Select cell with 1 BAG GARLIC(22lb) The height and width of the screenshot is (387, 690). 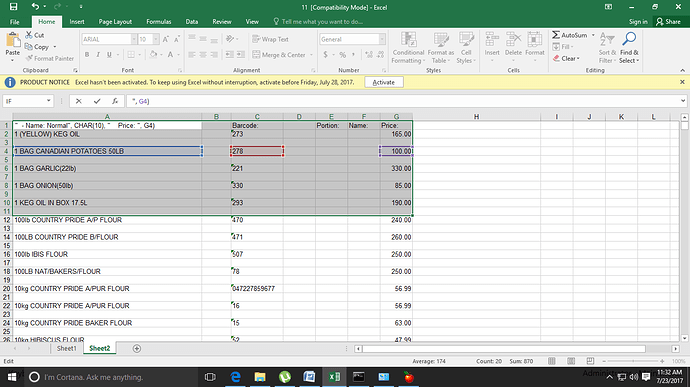click(x=107, y=168)
